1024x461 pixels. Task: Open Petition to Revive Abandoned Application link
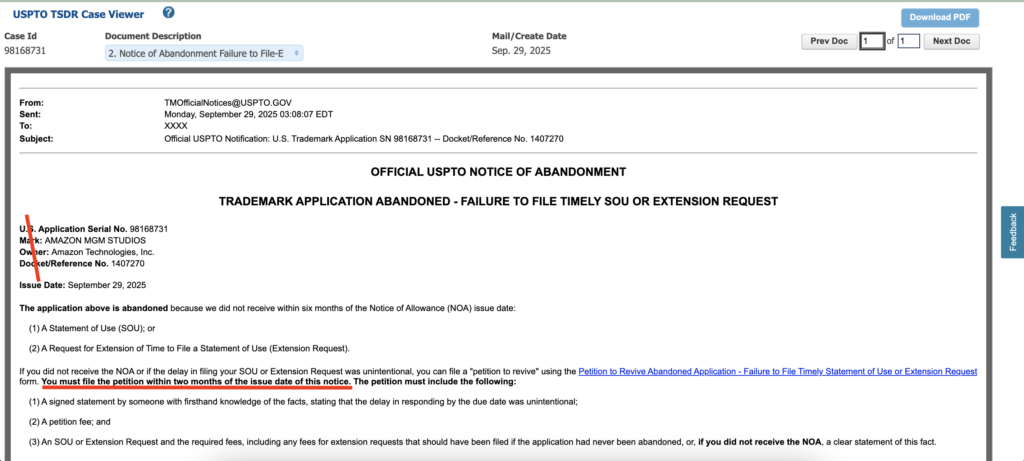(777, 372)
